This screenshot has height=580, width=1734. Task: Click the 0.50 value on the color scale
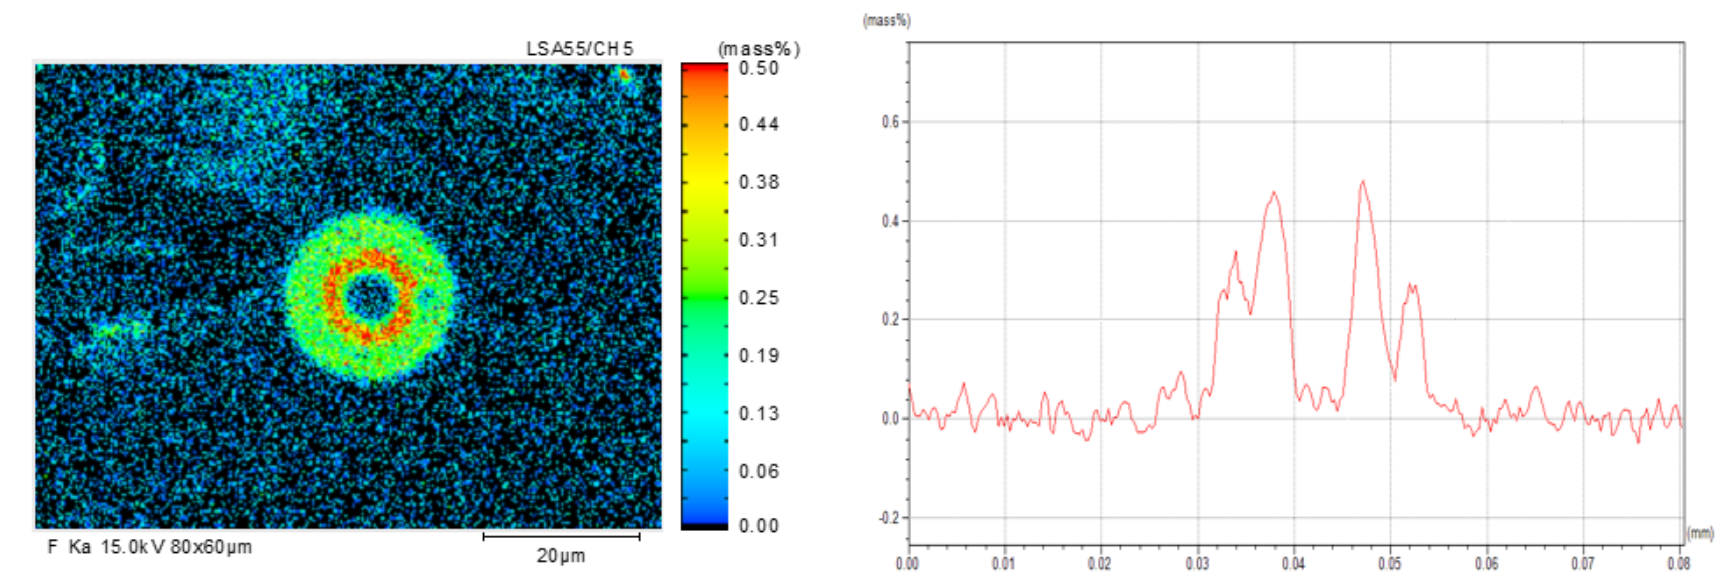pyautogui.click(x=758, y=68)
